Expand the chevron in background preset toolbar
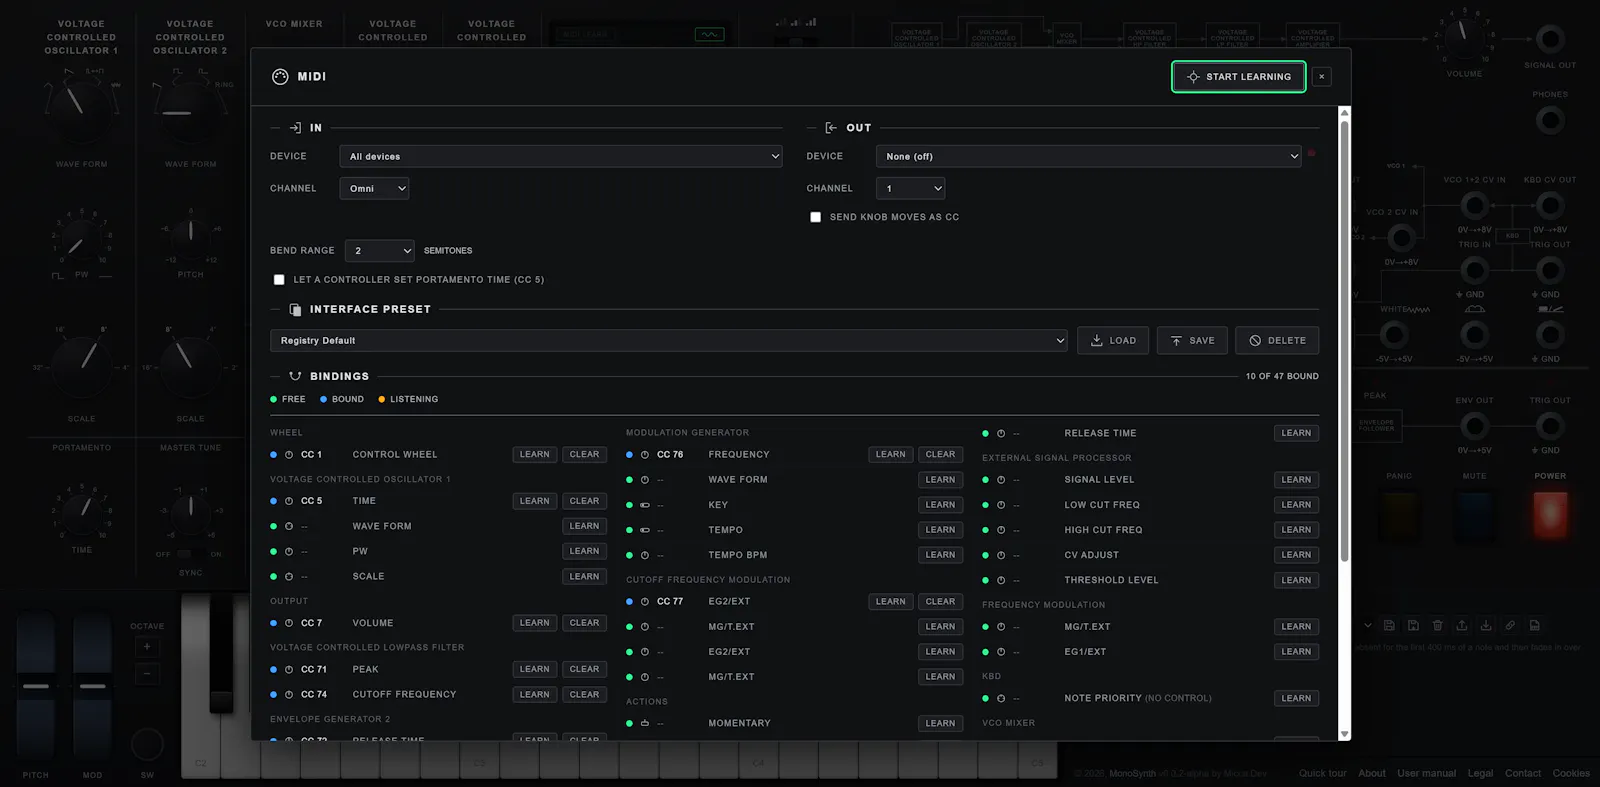 pos(1368,626)
